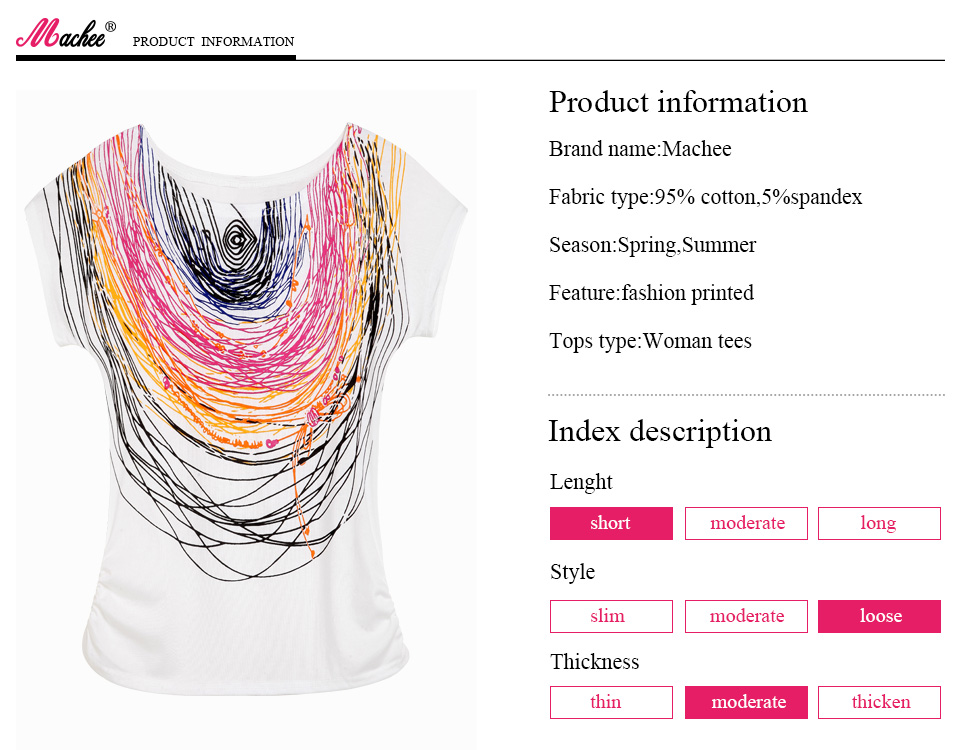Select loose style option
Viewport: 960px width, 750px height.
[879, 616]
